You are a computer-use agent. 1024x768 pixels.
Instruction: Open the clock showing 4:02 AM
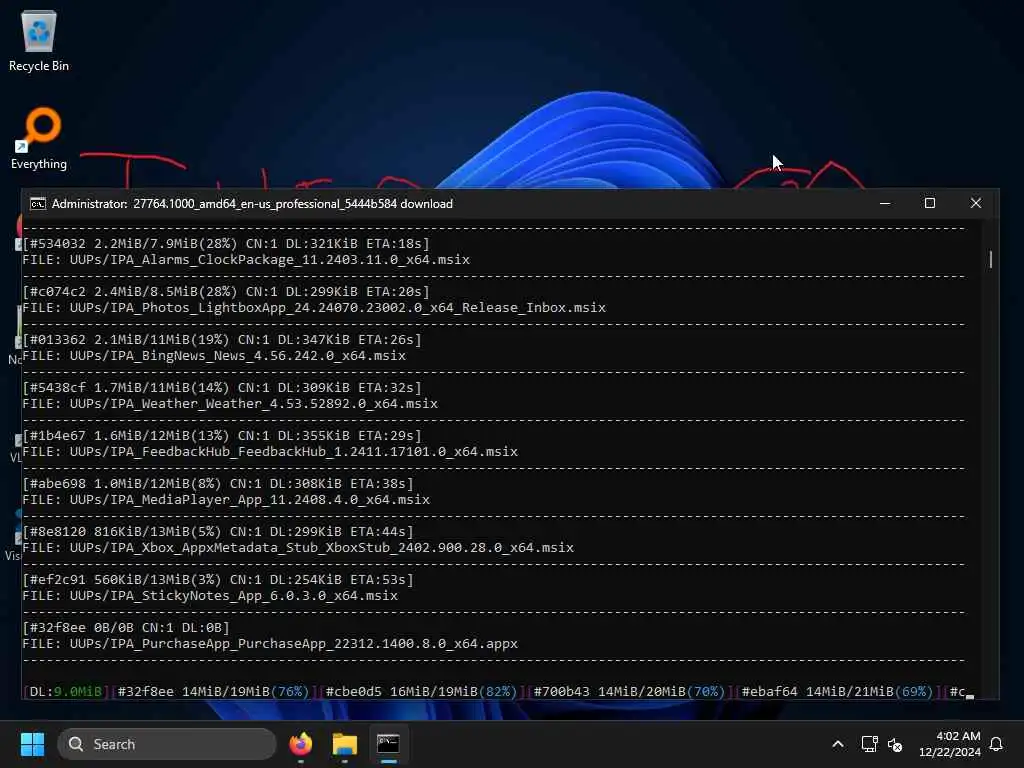click(950, 744)
